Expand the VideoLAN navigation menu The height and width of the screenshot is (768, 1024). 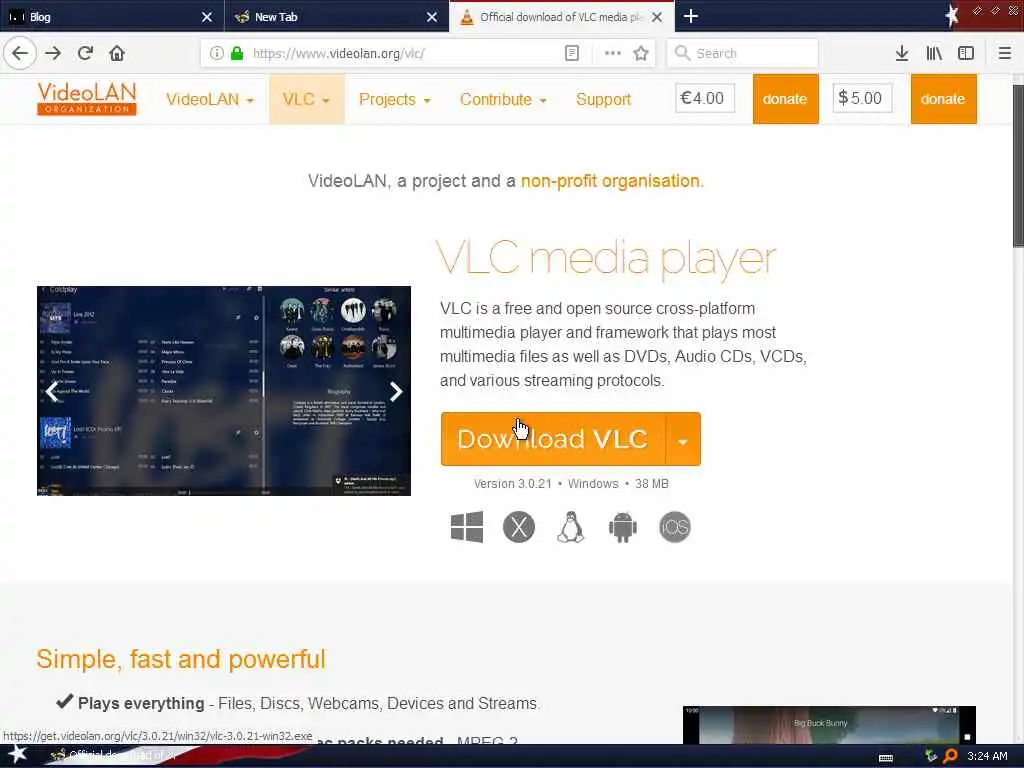(210, 99)
